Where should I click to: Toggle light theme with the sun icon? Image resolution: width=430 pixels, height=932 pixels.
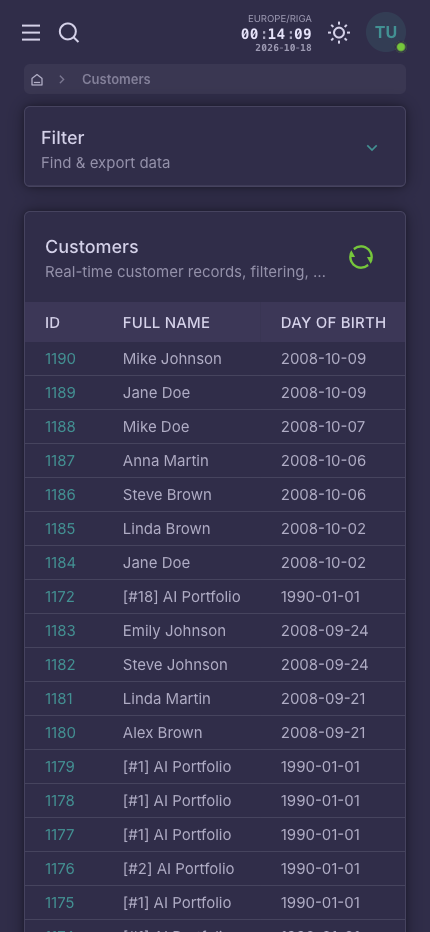pos(339,33)
